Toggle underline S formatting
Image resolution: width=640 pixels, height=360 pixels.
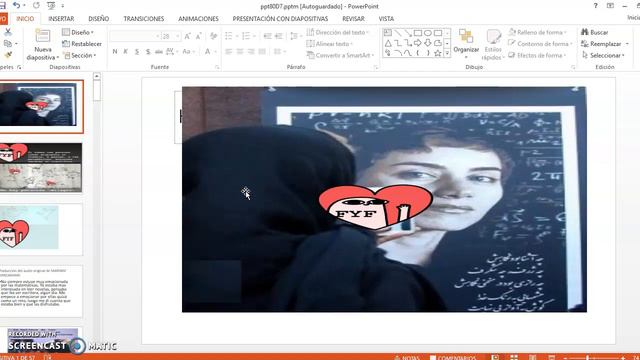[137, 51]
